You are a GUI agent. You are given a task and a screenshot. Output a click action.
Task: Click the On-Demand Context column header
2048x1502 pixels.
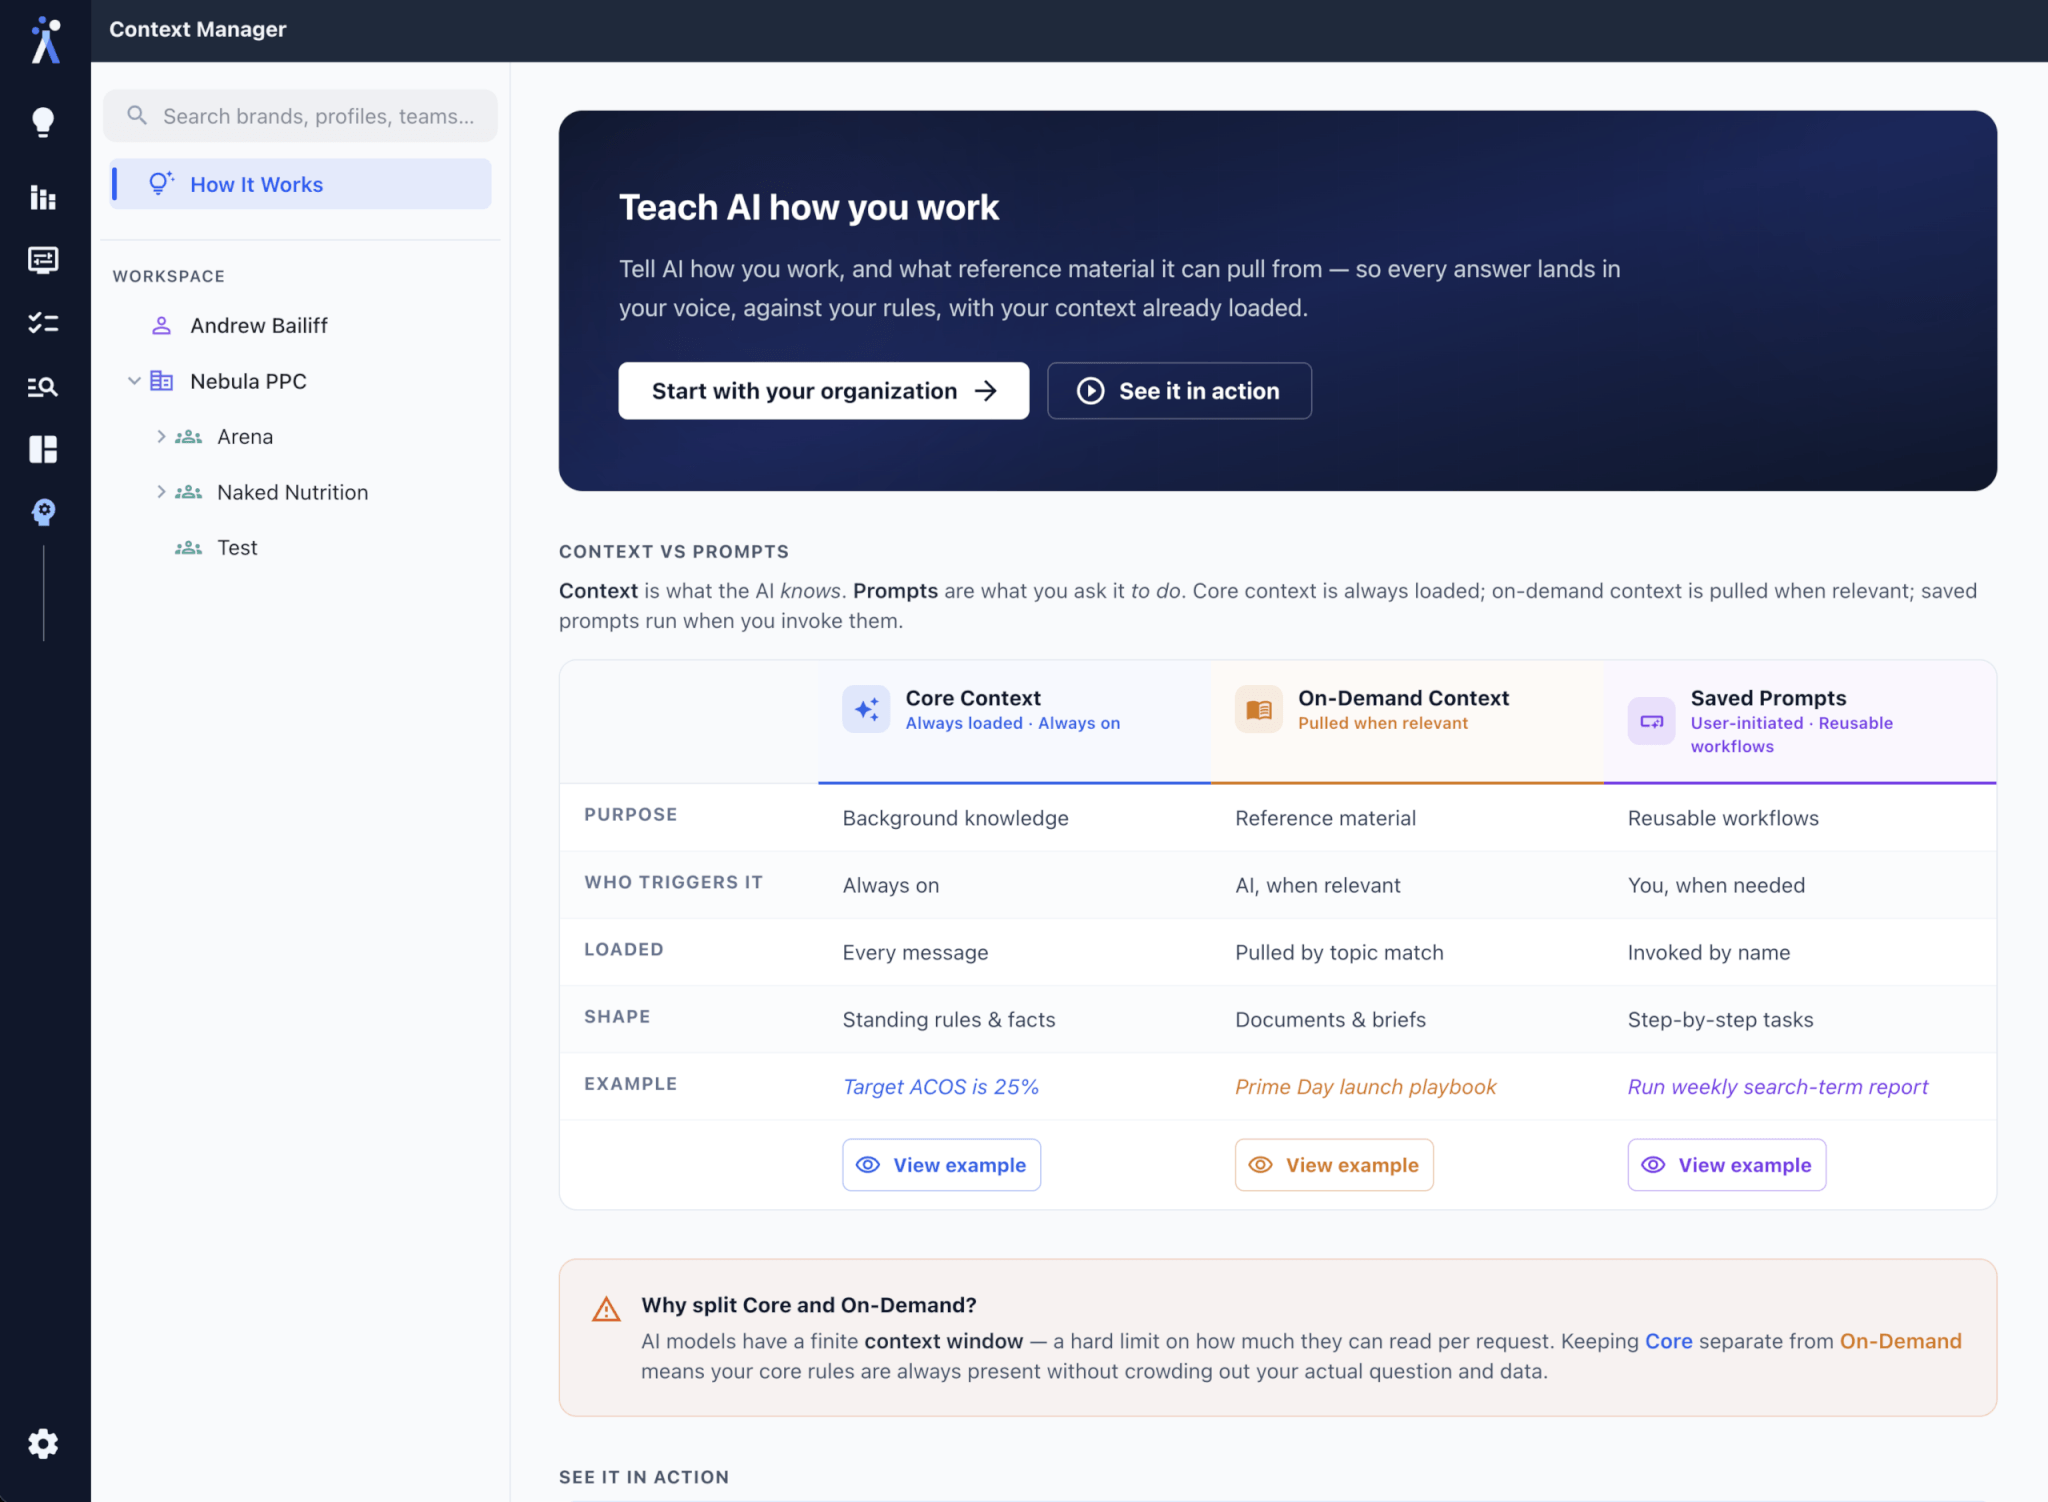point(1407,721)
